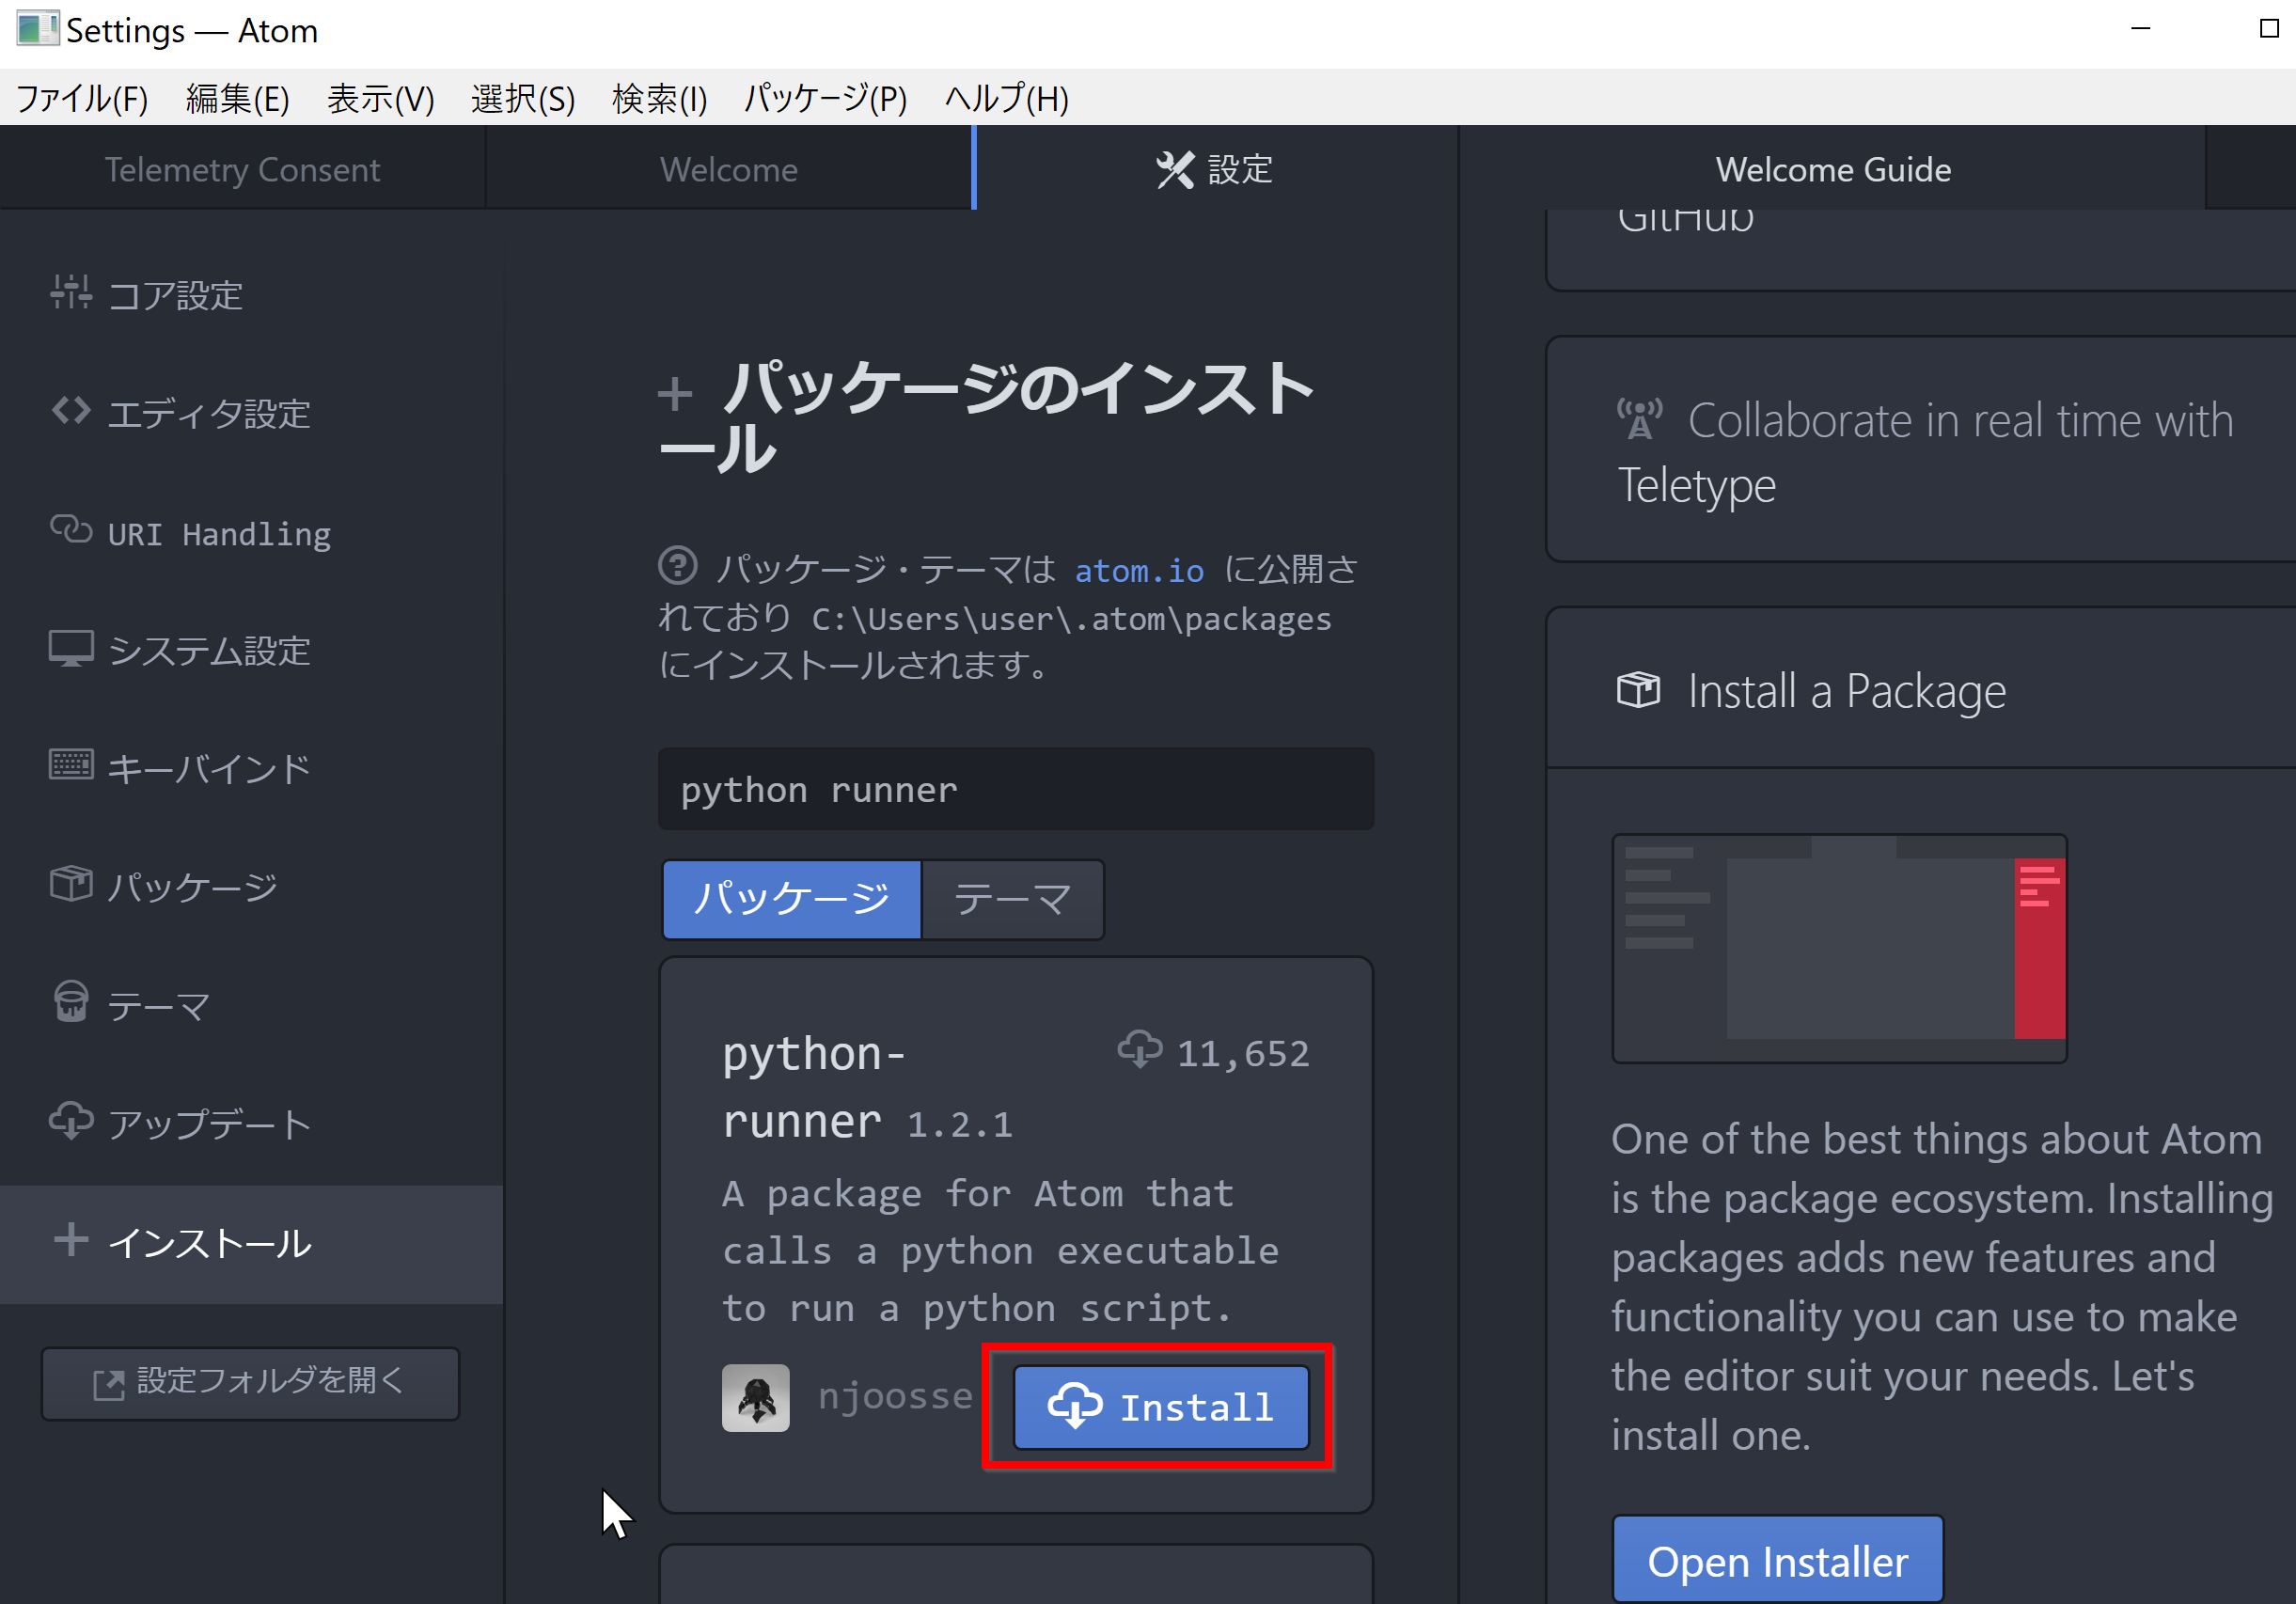Click the njoosse author name
The height and width of the screenshot is (1604, 2296).
point(896,1395)
